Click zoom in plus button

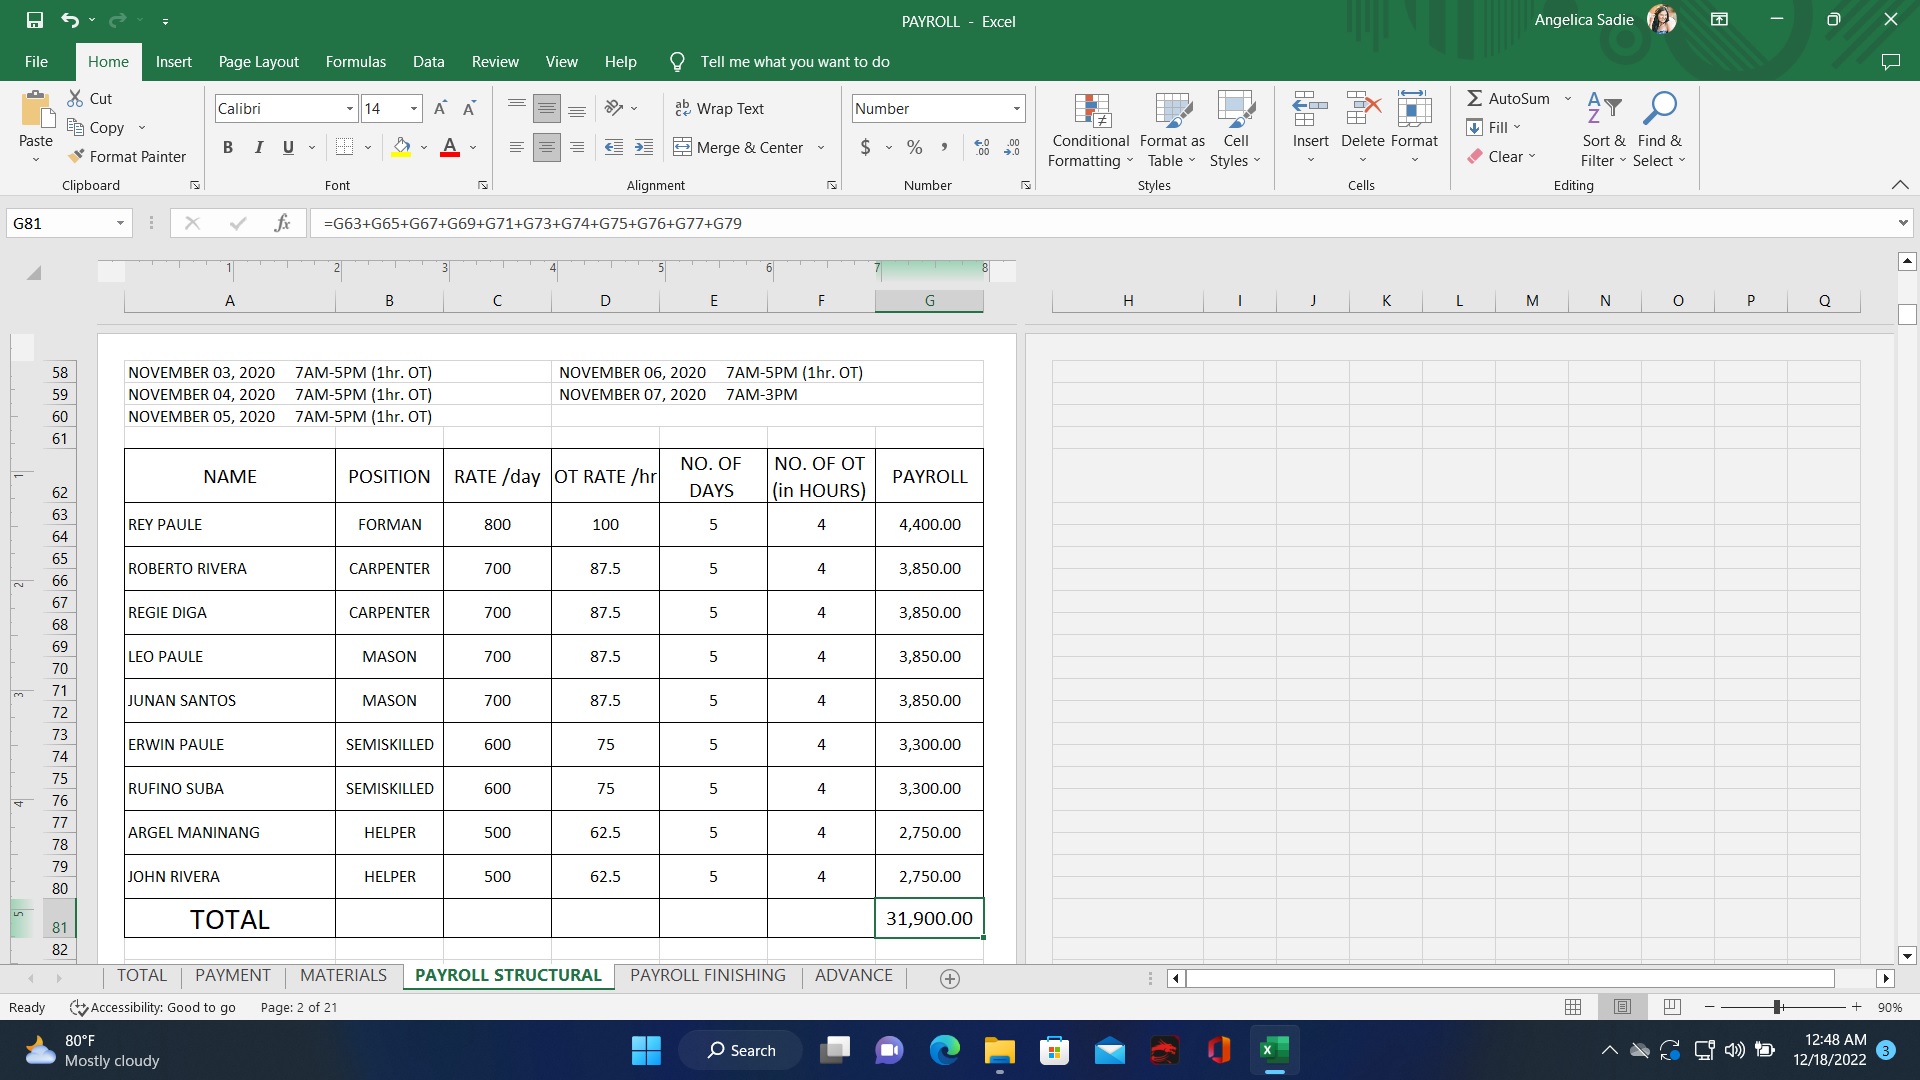click(1857, 1007)
